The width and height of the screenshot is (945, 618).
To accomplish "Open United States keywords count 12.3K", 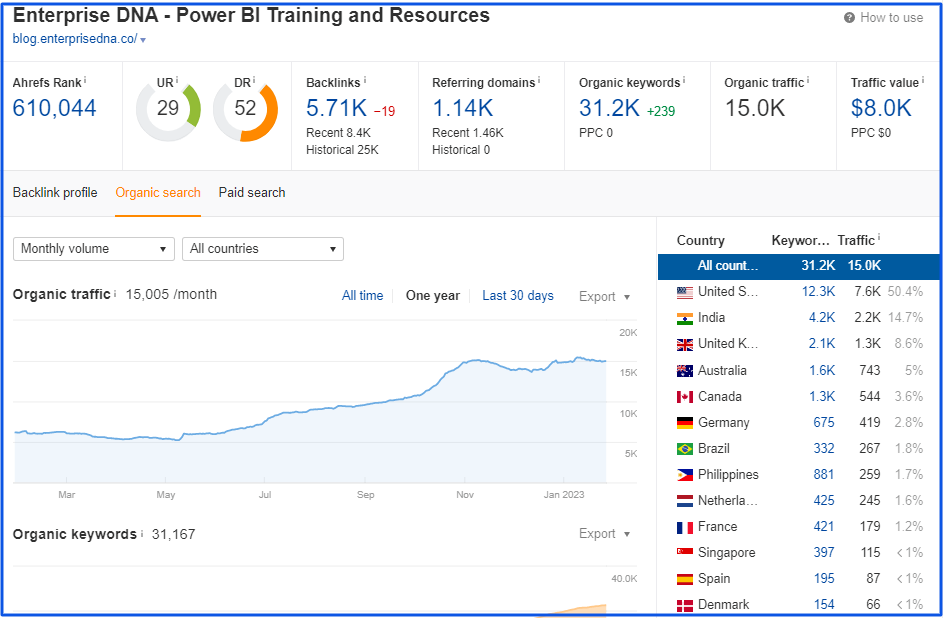I will tap(818, 292).
